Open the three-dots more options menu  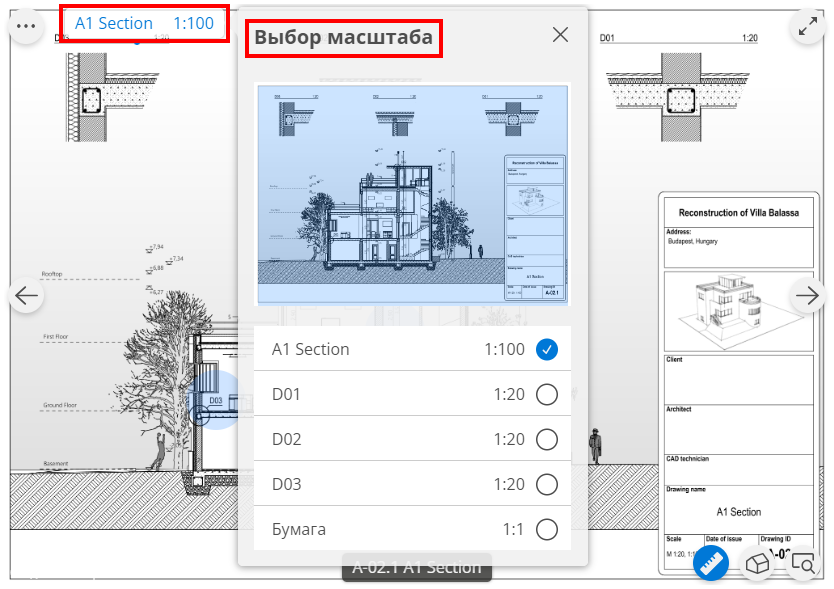[x=26, y=26]
